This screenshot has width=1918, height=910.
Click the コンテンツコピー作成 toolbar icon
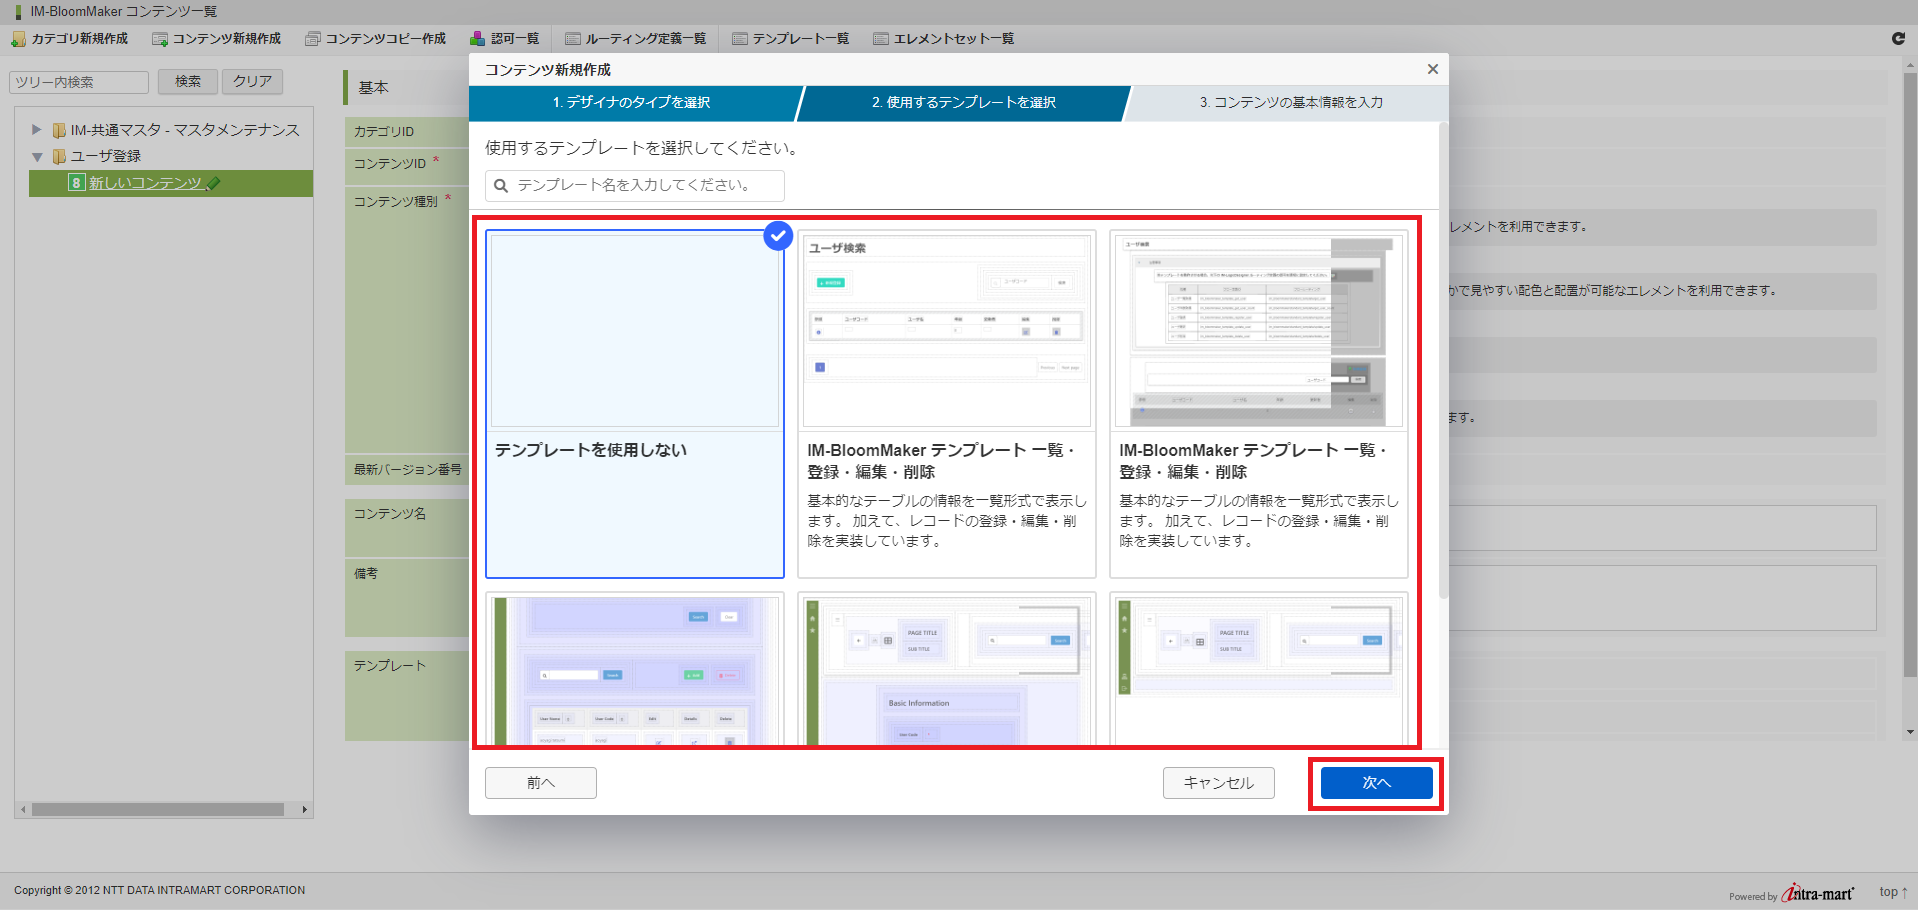coord(313,39)
